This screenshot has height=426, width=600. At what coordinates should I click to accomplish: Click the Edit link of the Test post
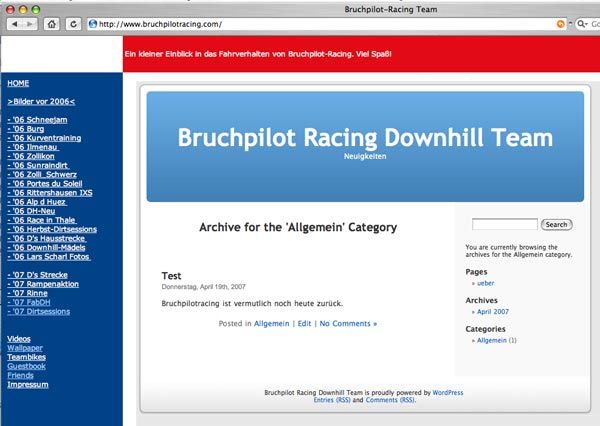point(304,324)
